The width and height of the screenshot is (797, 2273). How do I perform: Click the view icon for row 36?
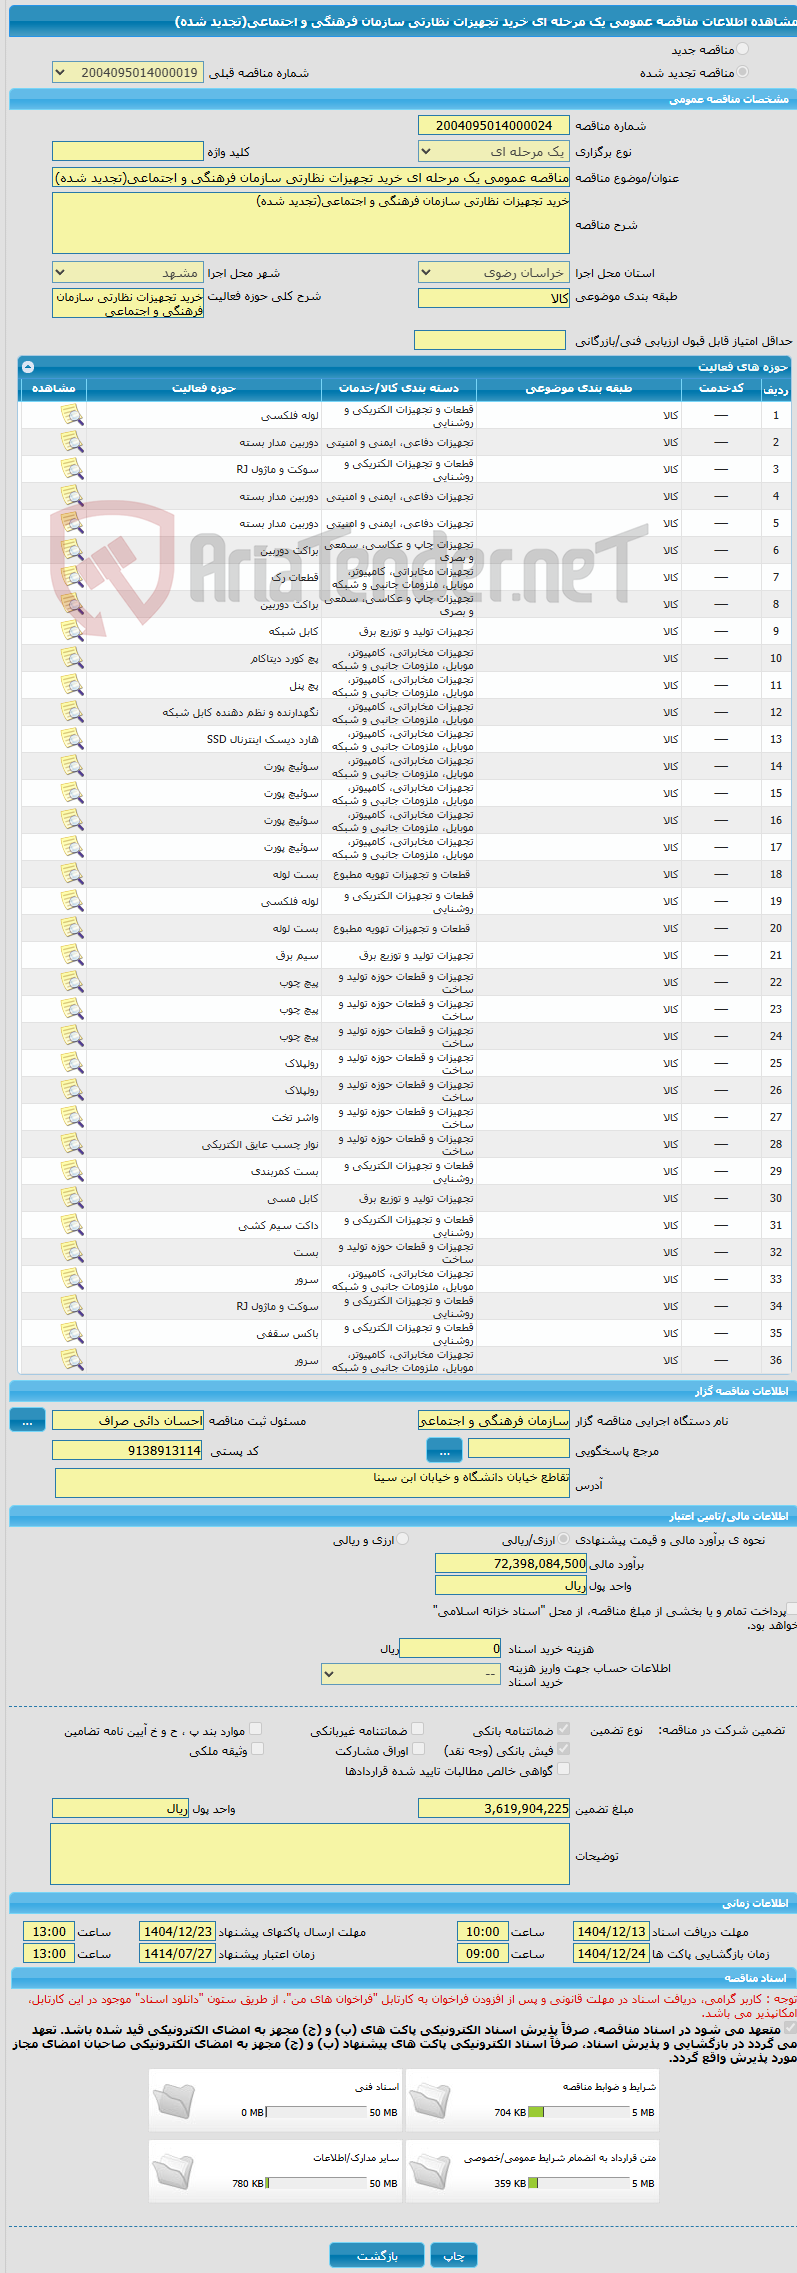(x=72, y=1360)
